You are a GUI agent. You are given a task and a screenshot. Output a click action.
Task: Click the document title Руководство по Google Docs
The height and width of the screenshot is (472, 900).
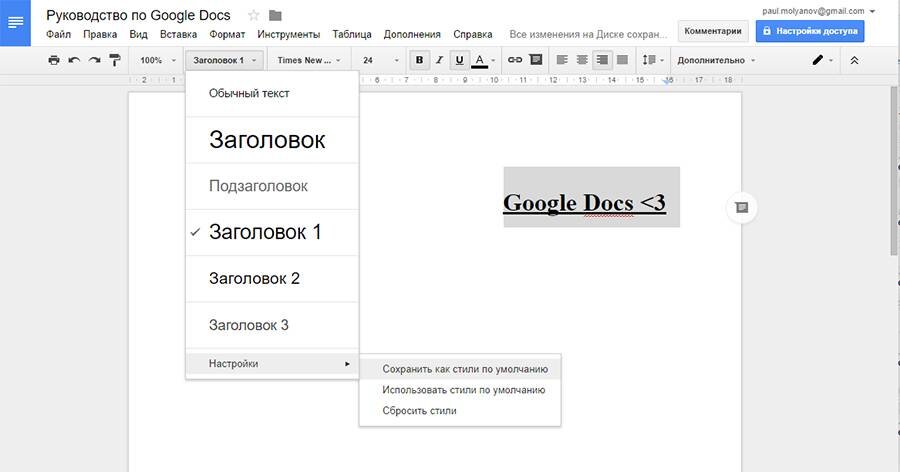pos(138,16)
